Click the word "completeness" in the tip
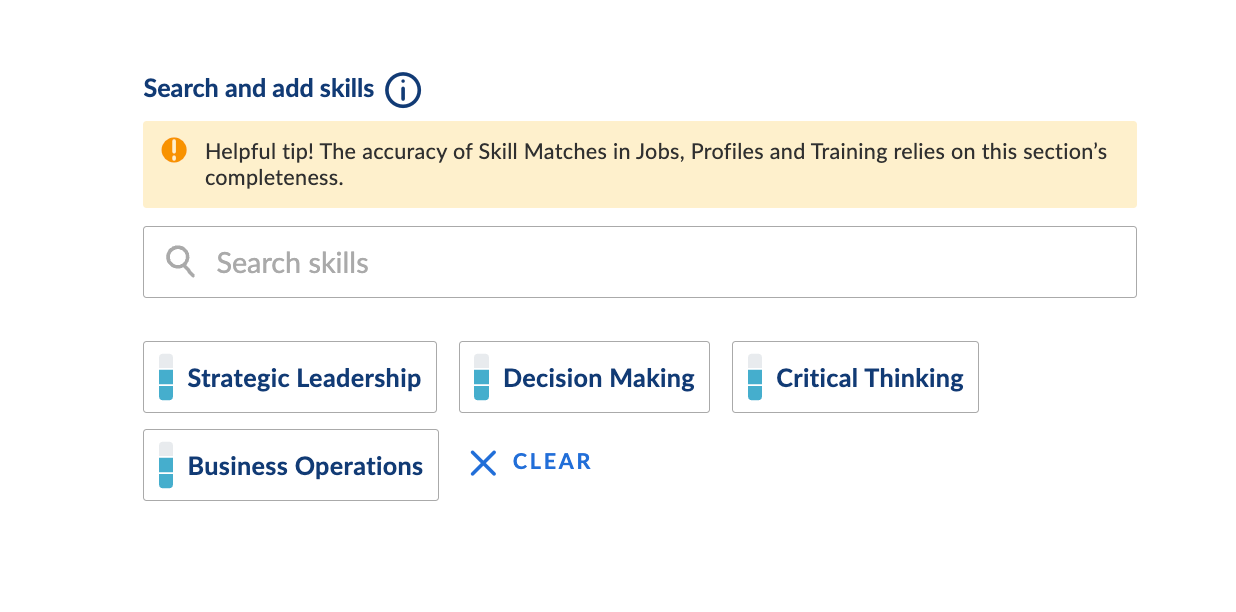The height and width of the screenshot is (612, 1236). (x=273, y=178)
